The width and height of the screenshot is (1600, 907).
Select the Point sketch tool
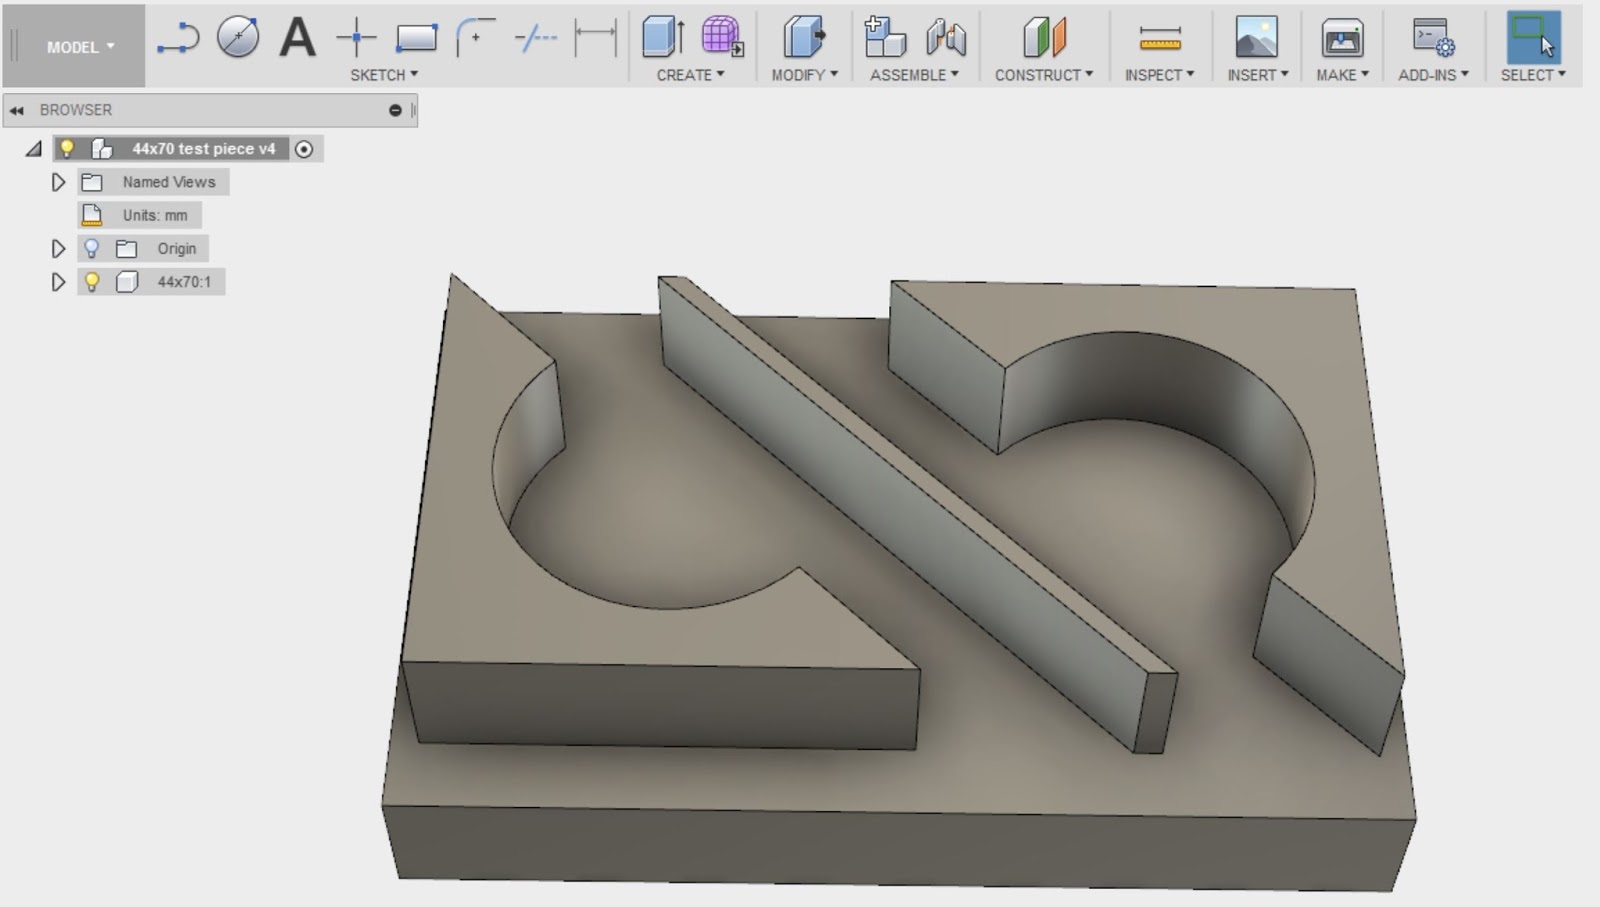pos(356,36)
